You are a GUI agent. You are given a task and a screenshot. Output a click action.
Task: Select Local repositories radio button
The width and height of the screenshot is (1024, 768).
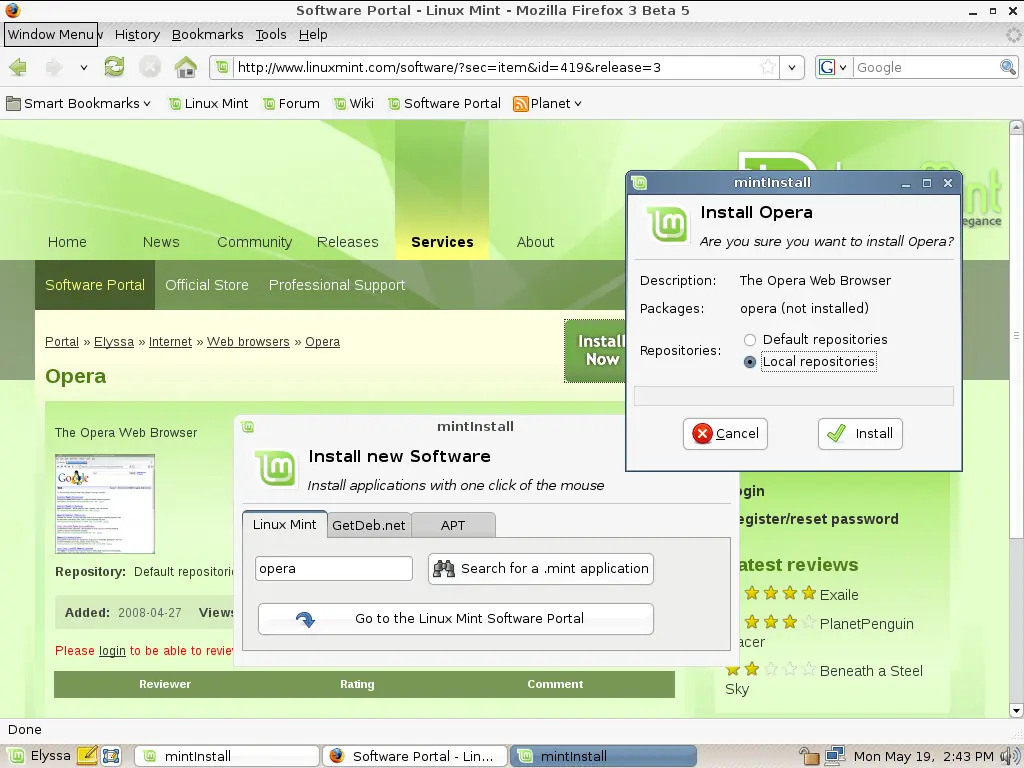coord(750,362)
